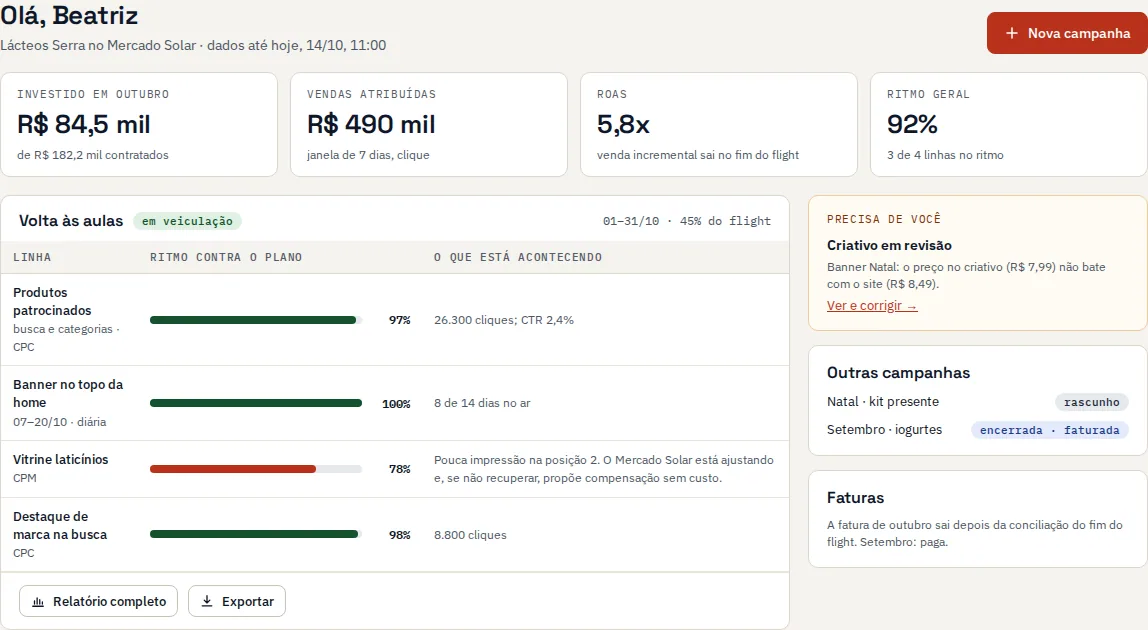Screen dimensions: 1148x630
Task: Click the Destaque de marca 98% progress bar
Action: 256,535
